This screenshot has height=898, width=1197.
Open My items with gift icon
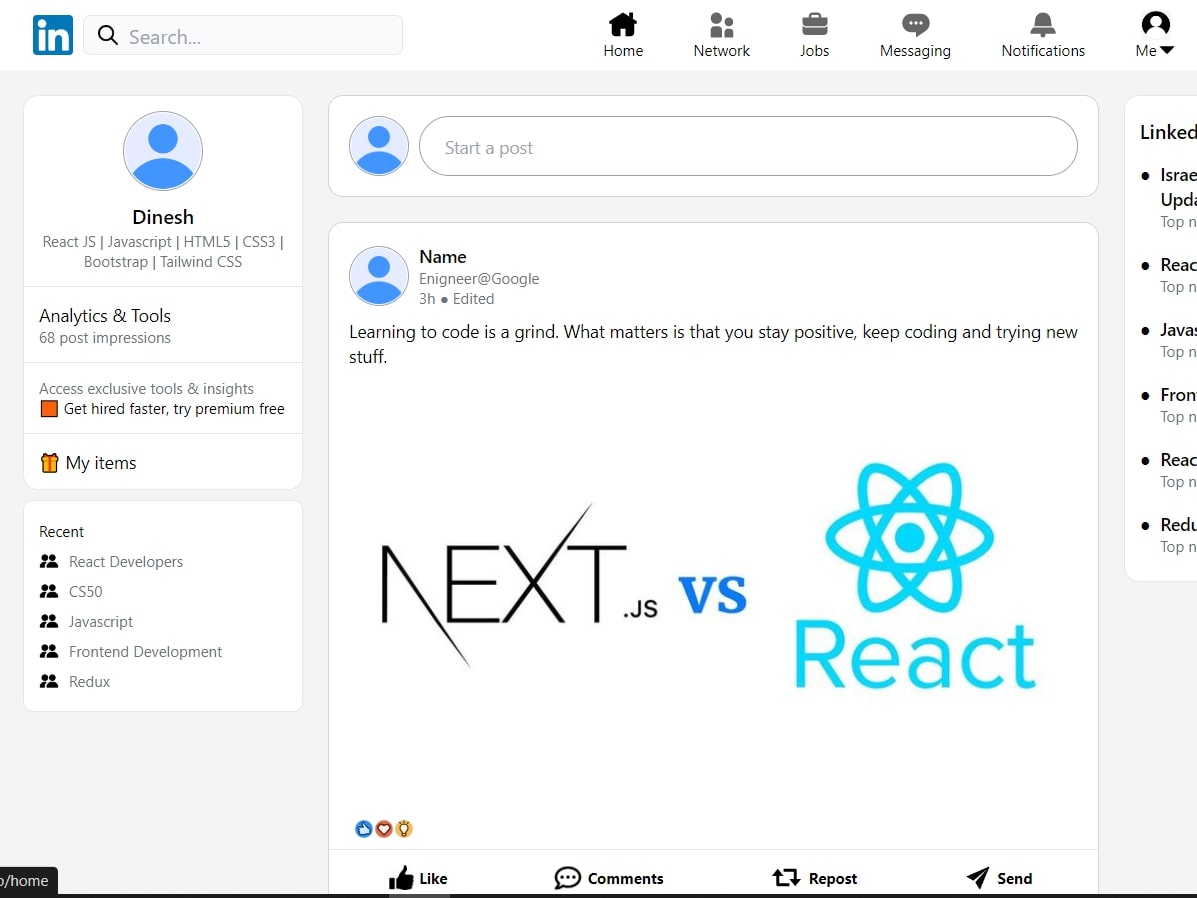point(100,463)
